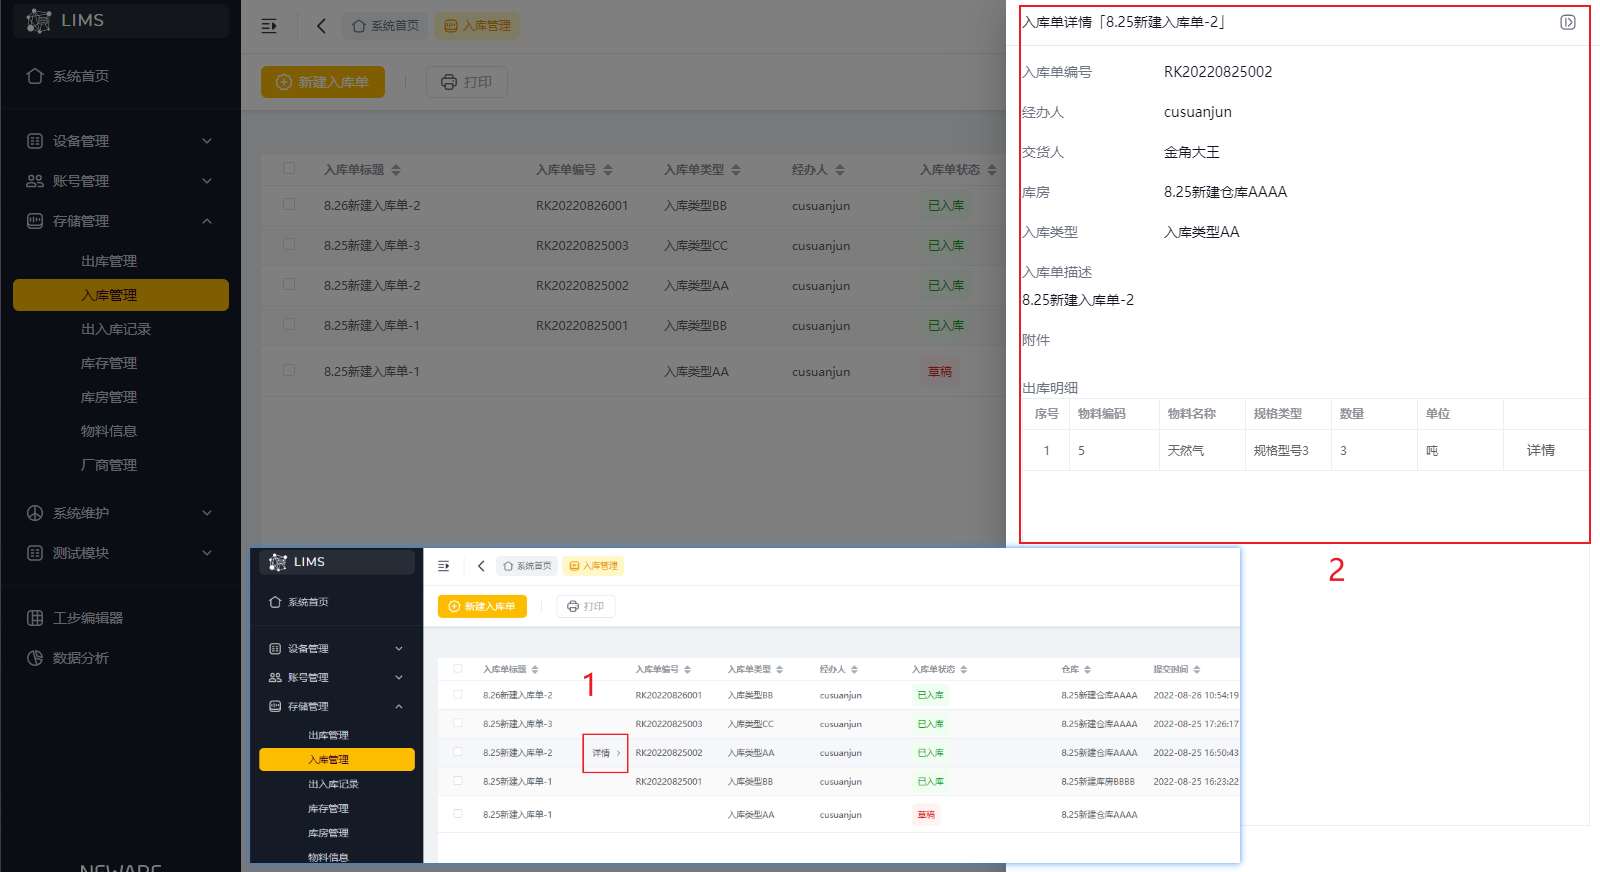
Task: Check the 8.26新建入库单-2 row in inset window
Action: click(458, 694)
